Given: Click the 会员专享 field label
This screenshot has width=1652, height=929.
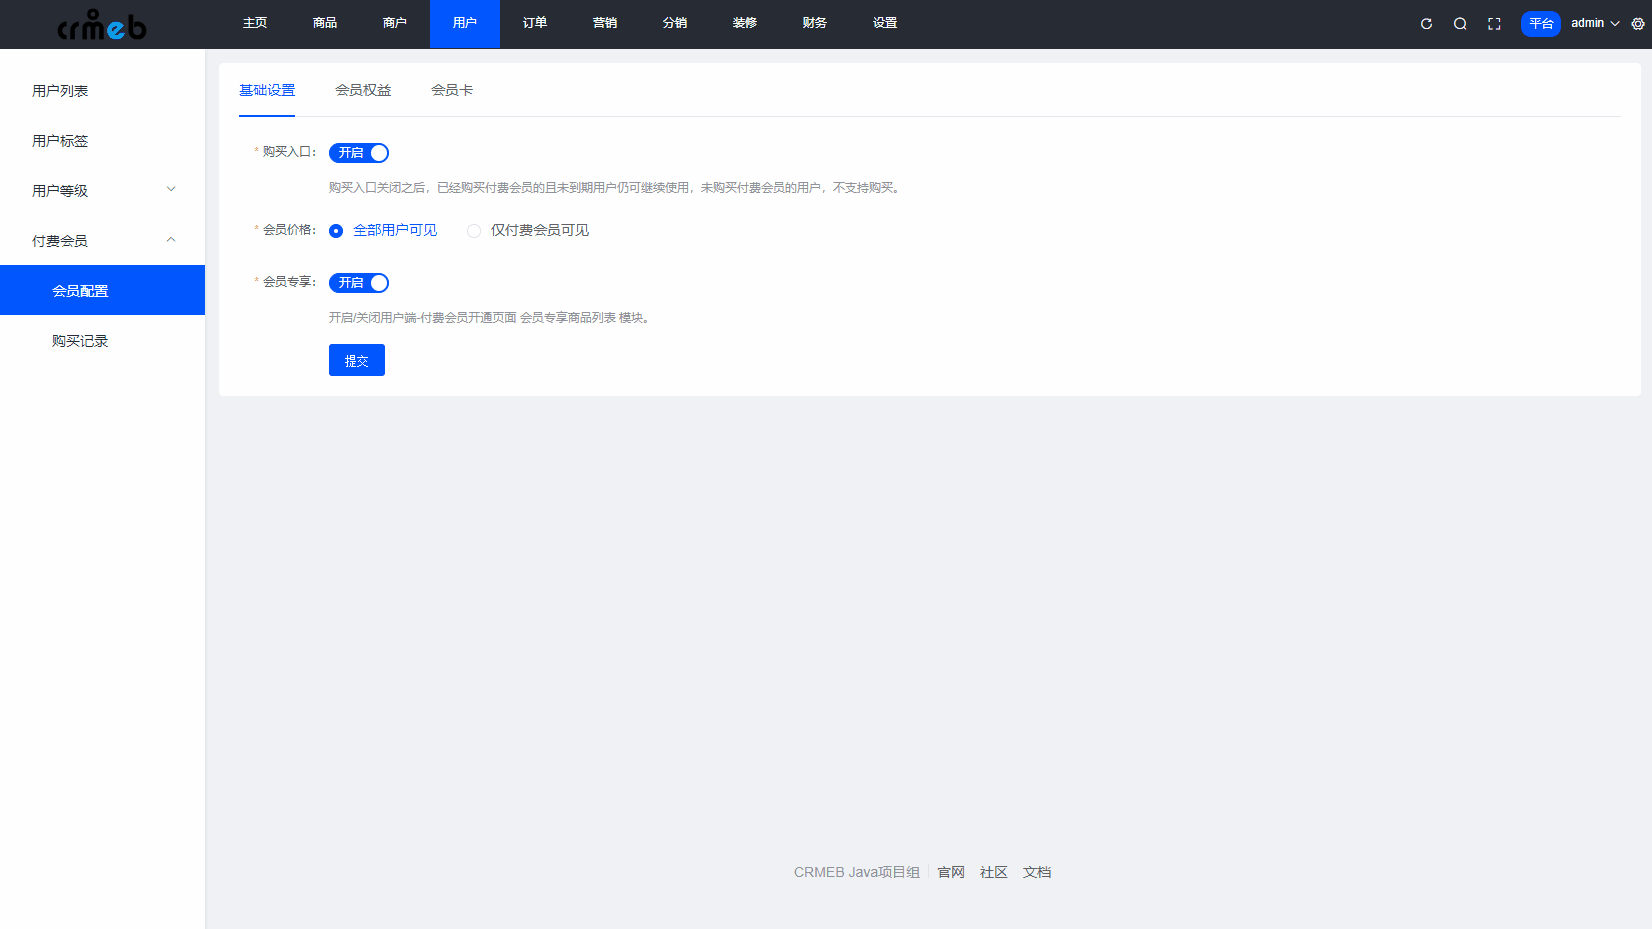Looking at the screenshot, I should (x=286, y=282).
